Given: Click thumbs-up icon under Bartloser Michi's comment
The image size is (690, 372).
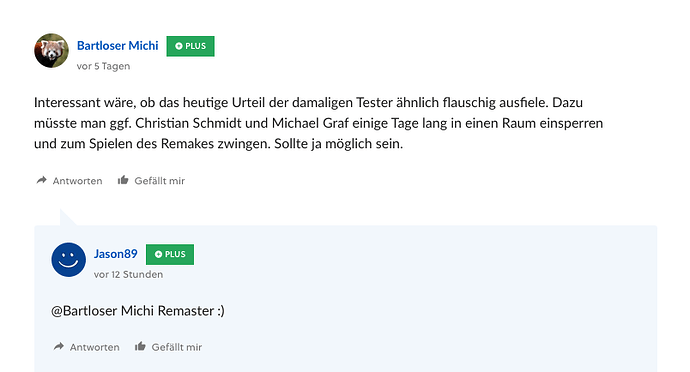Looking at the screenshot, I should click(x=123, y=180).
